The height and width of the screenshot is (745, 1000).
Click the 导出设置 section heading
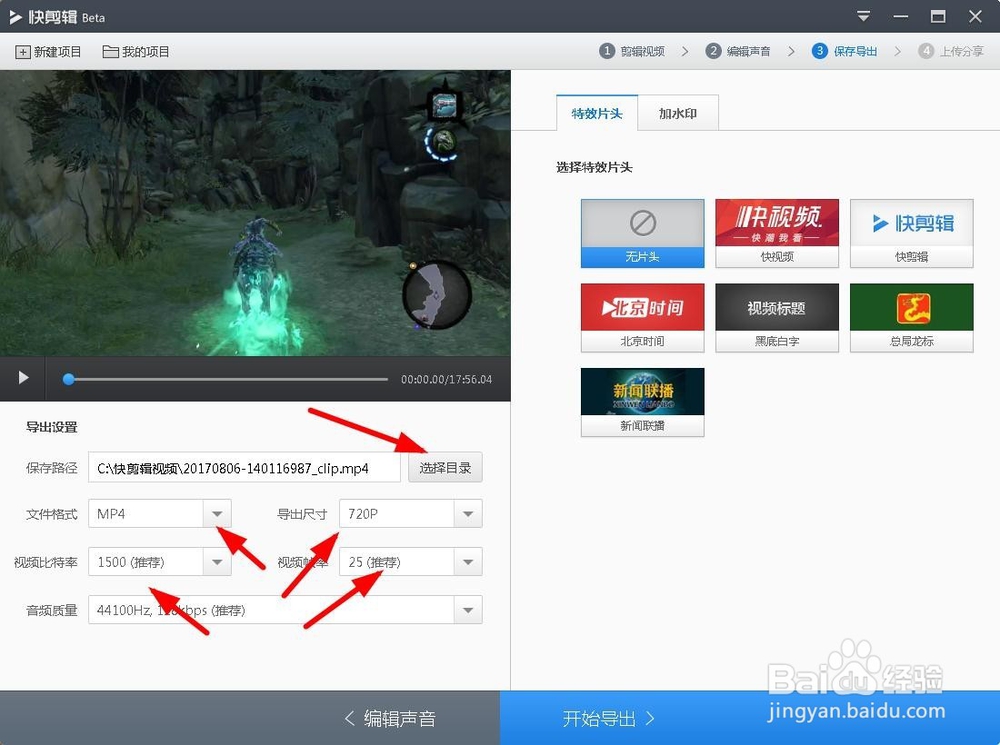tap(52, 427)
